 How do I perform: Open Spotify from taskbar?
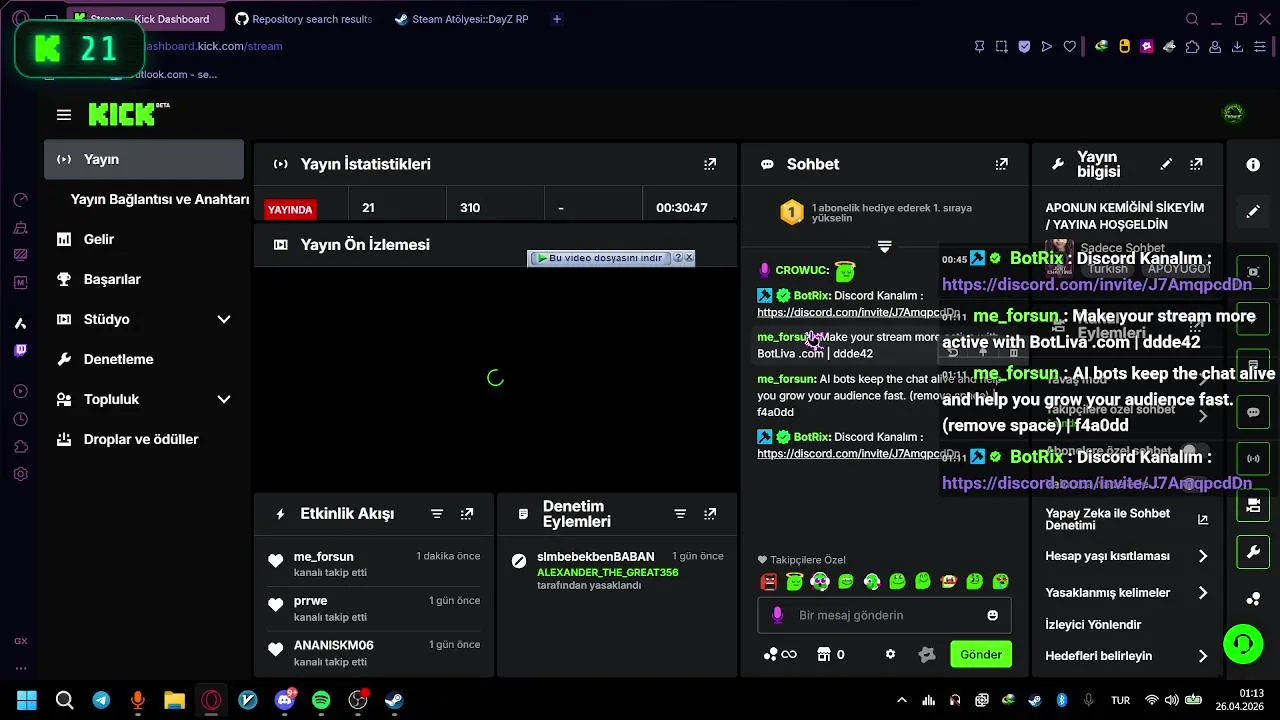point(321,700)
